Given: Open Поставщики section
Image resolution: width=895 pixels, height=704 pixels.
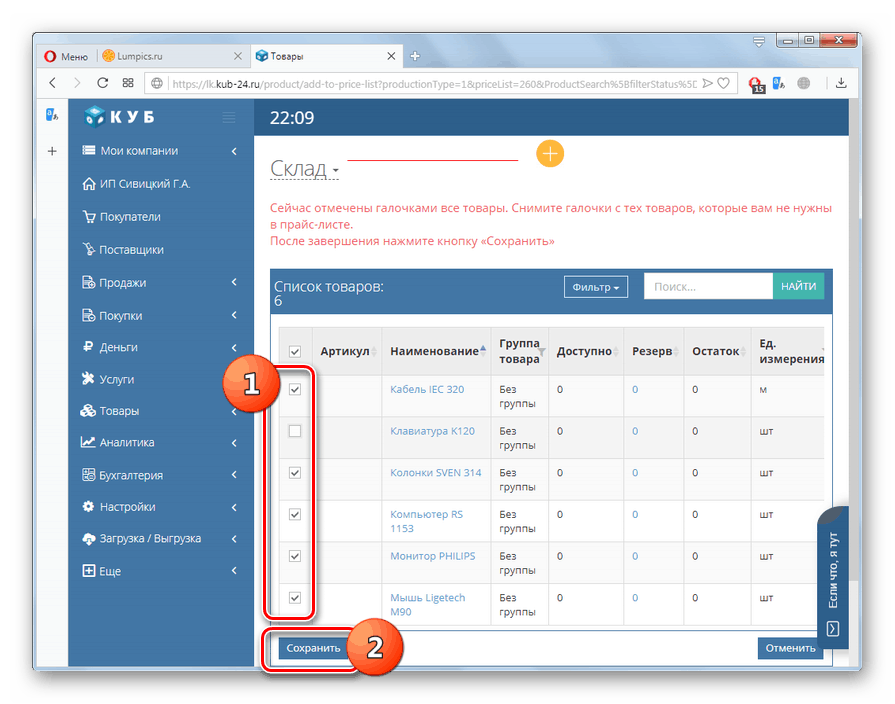Looking at the screenshot, I should pyautogui.click(x=123, y=250).
